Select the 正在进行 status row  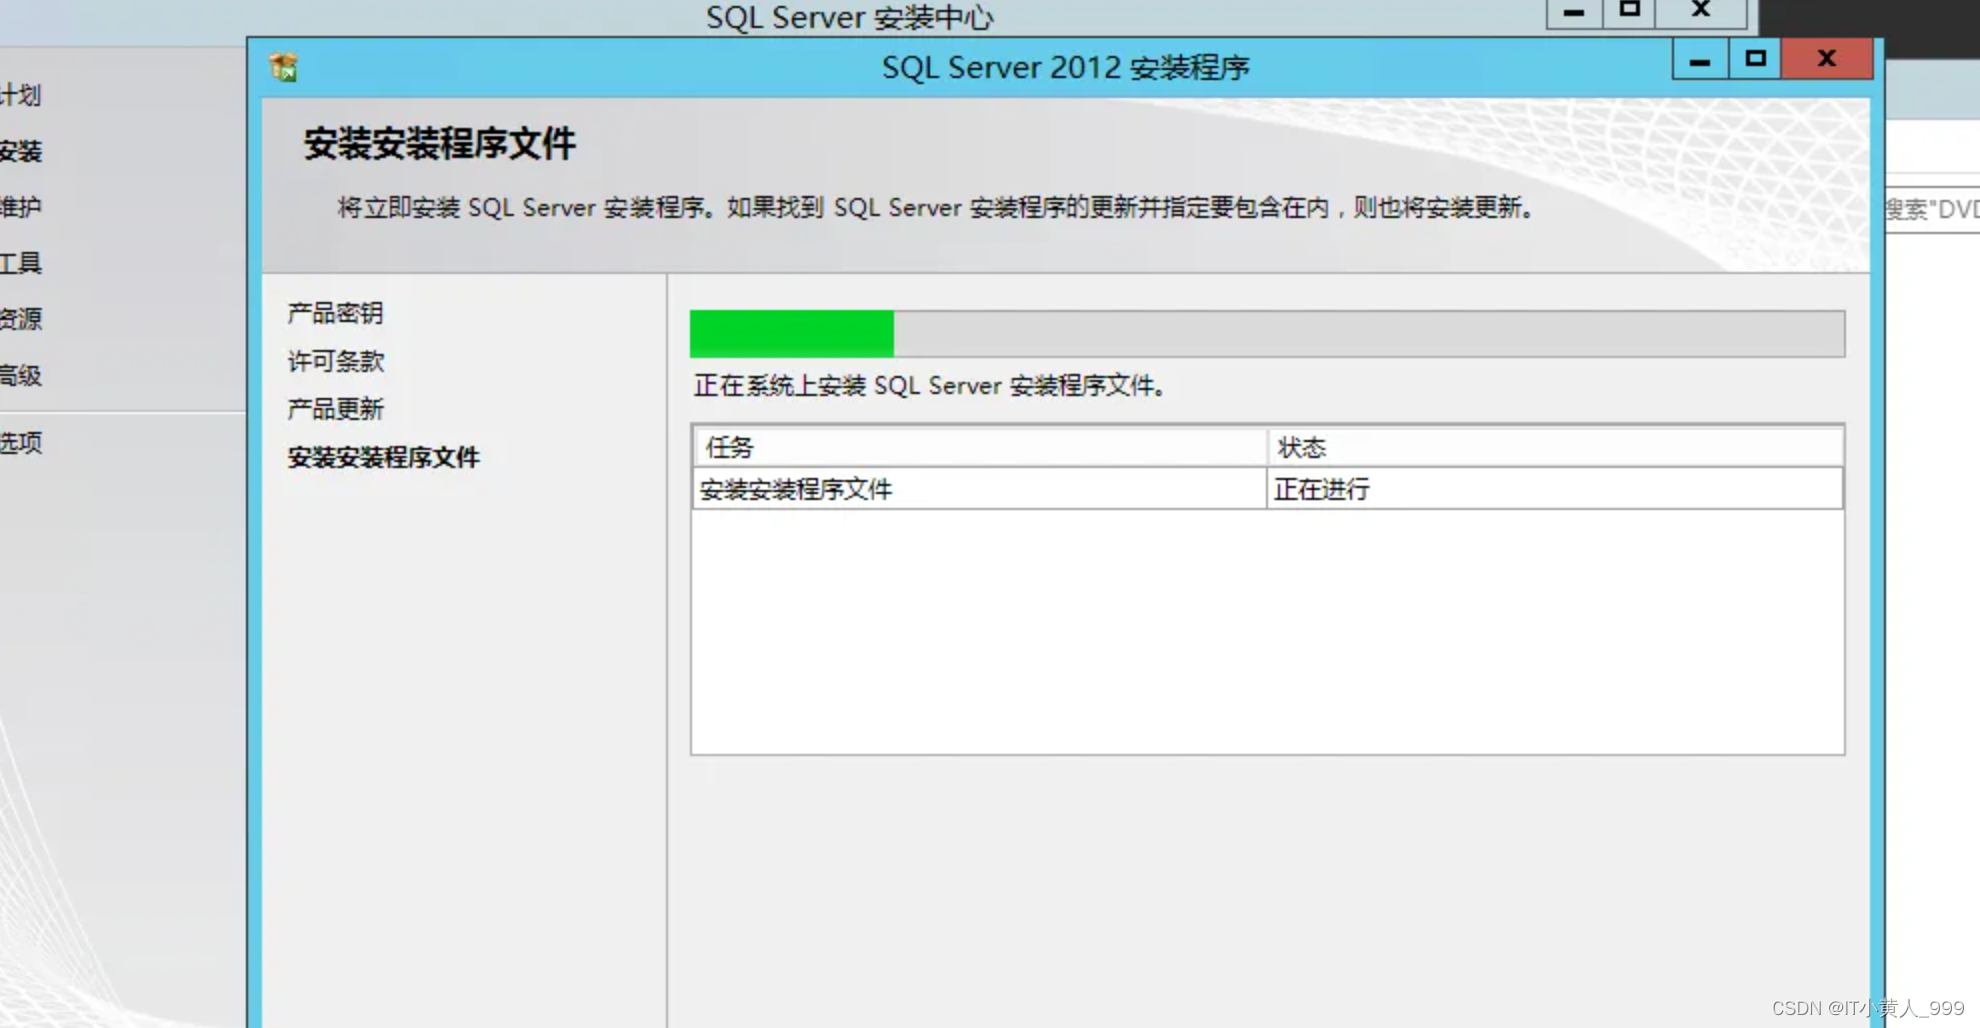tap(1322, 489)
